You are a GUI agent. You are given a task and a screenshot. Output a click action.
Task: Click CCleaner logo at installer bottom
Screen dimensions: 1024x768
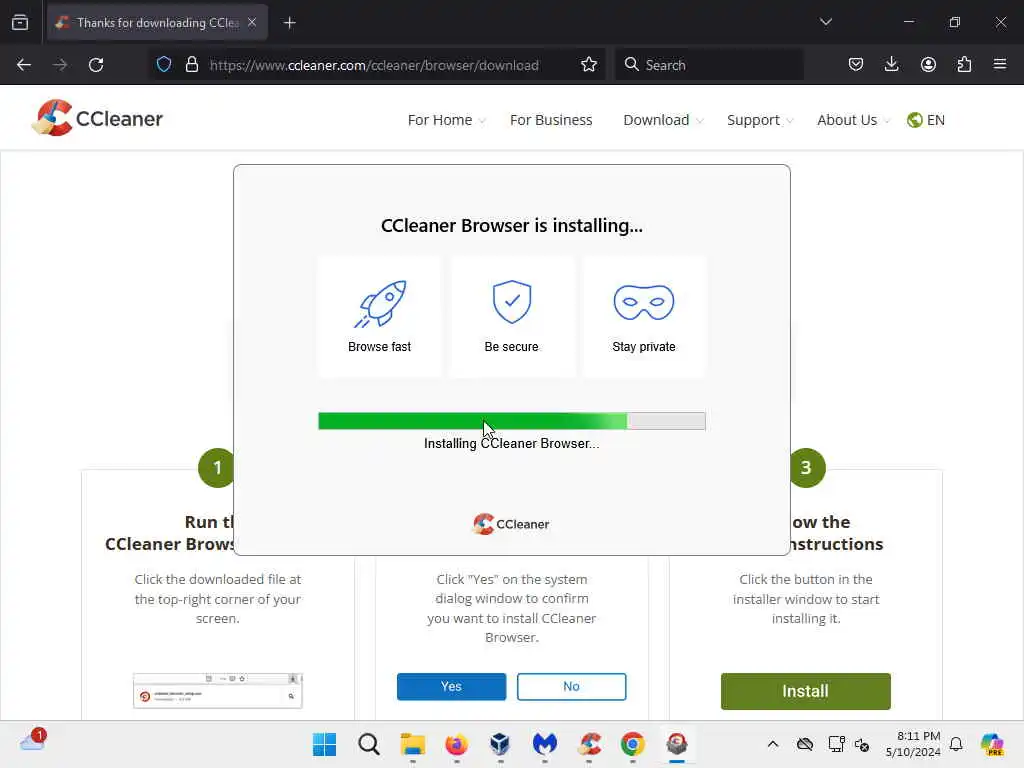(511, 524)
